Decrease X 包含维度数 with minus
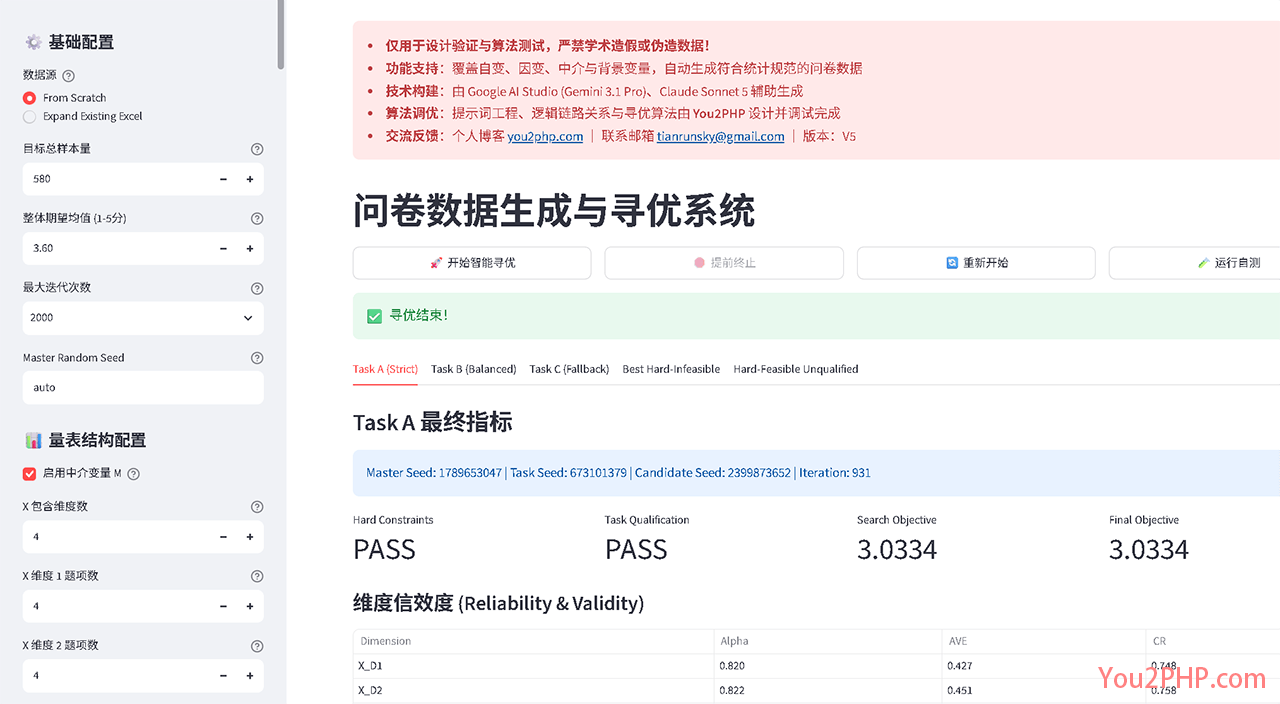The image size is (1280, 704). pos(223,537)
